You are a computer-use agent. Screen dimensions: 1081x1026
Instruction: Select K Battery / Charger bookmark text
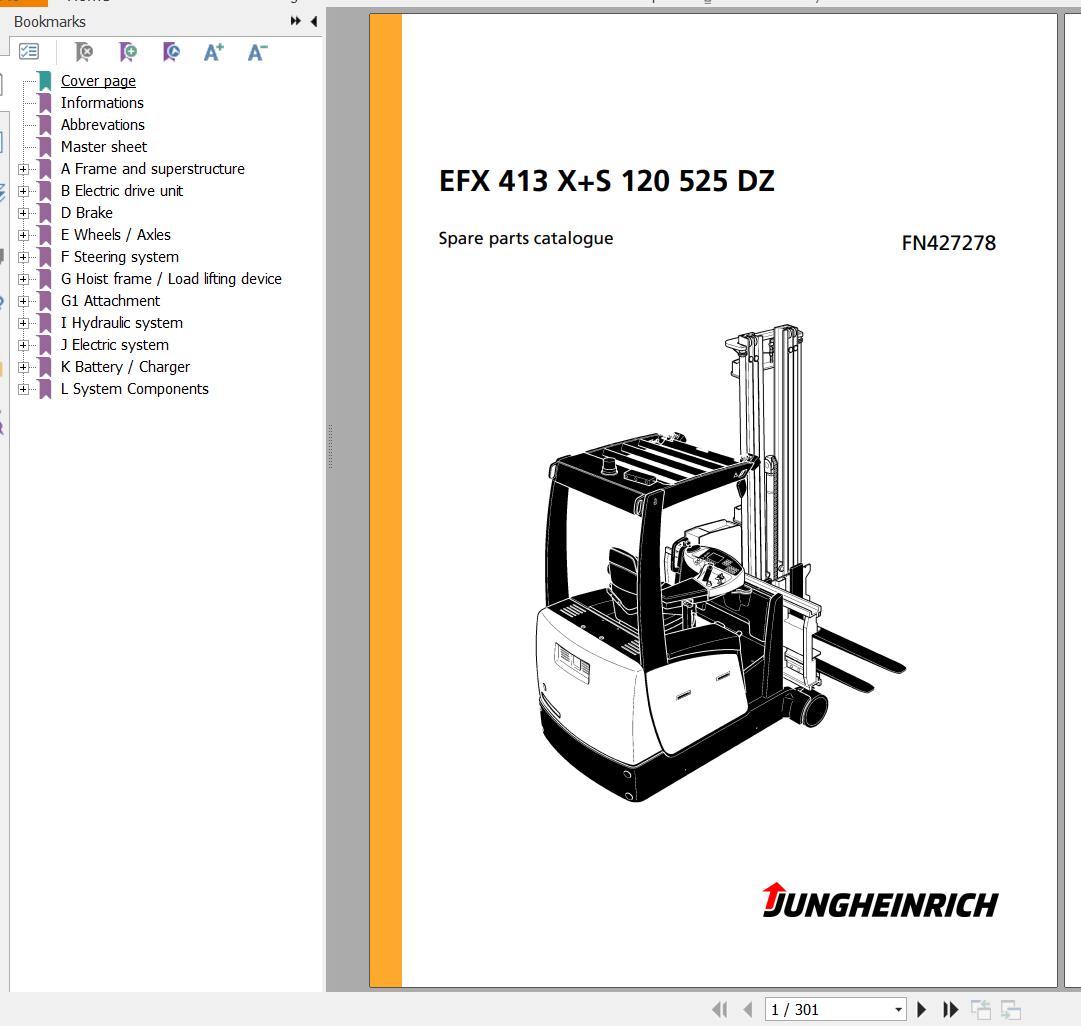click(x=125, y=368)
